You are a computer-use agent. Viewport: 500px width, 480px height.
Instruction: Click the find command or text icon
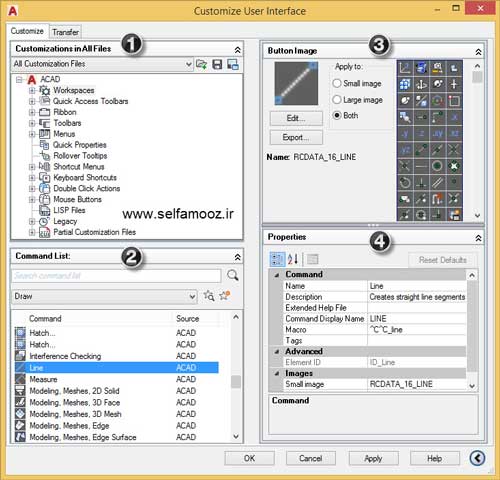pyautogui.click(x=209, y=296)
